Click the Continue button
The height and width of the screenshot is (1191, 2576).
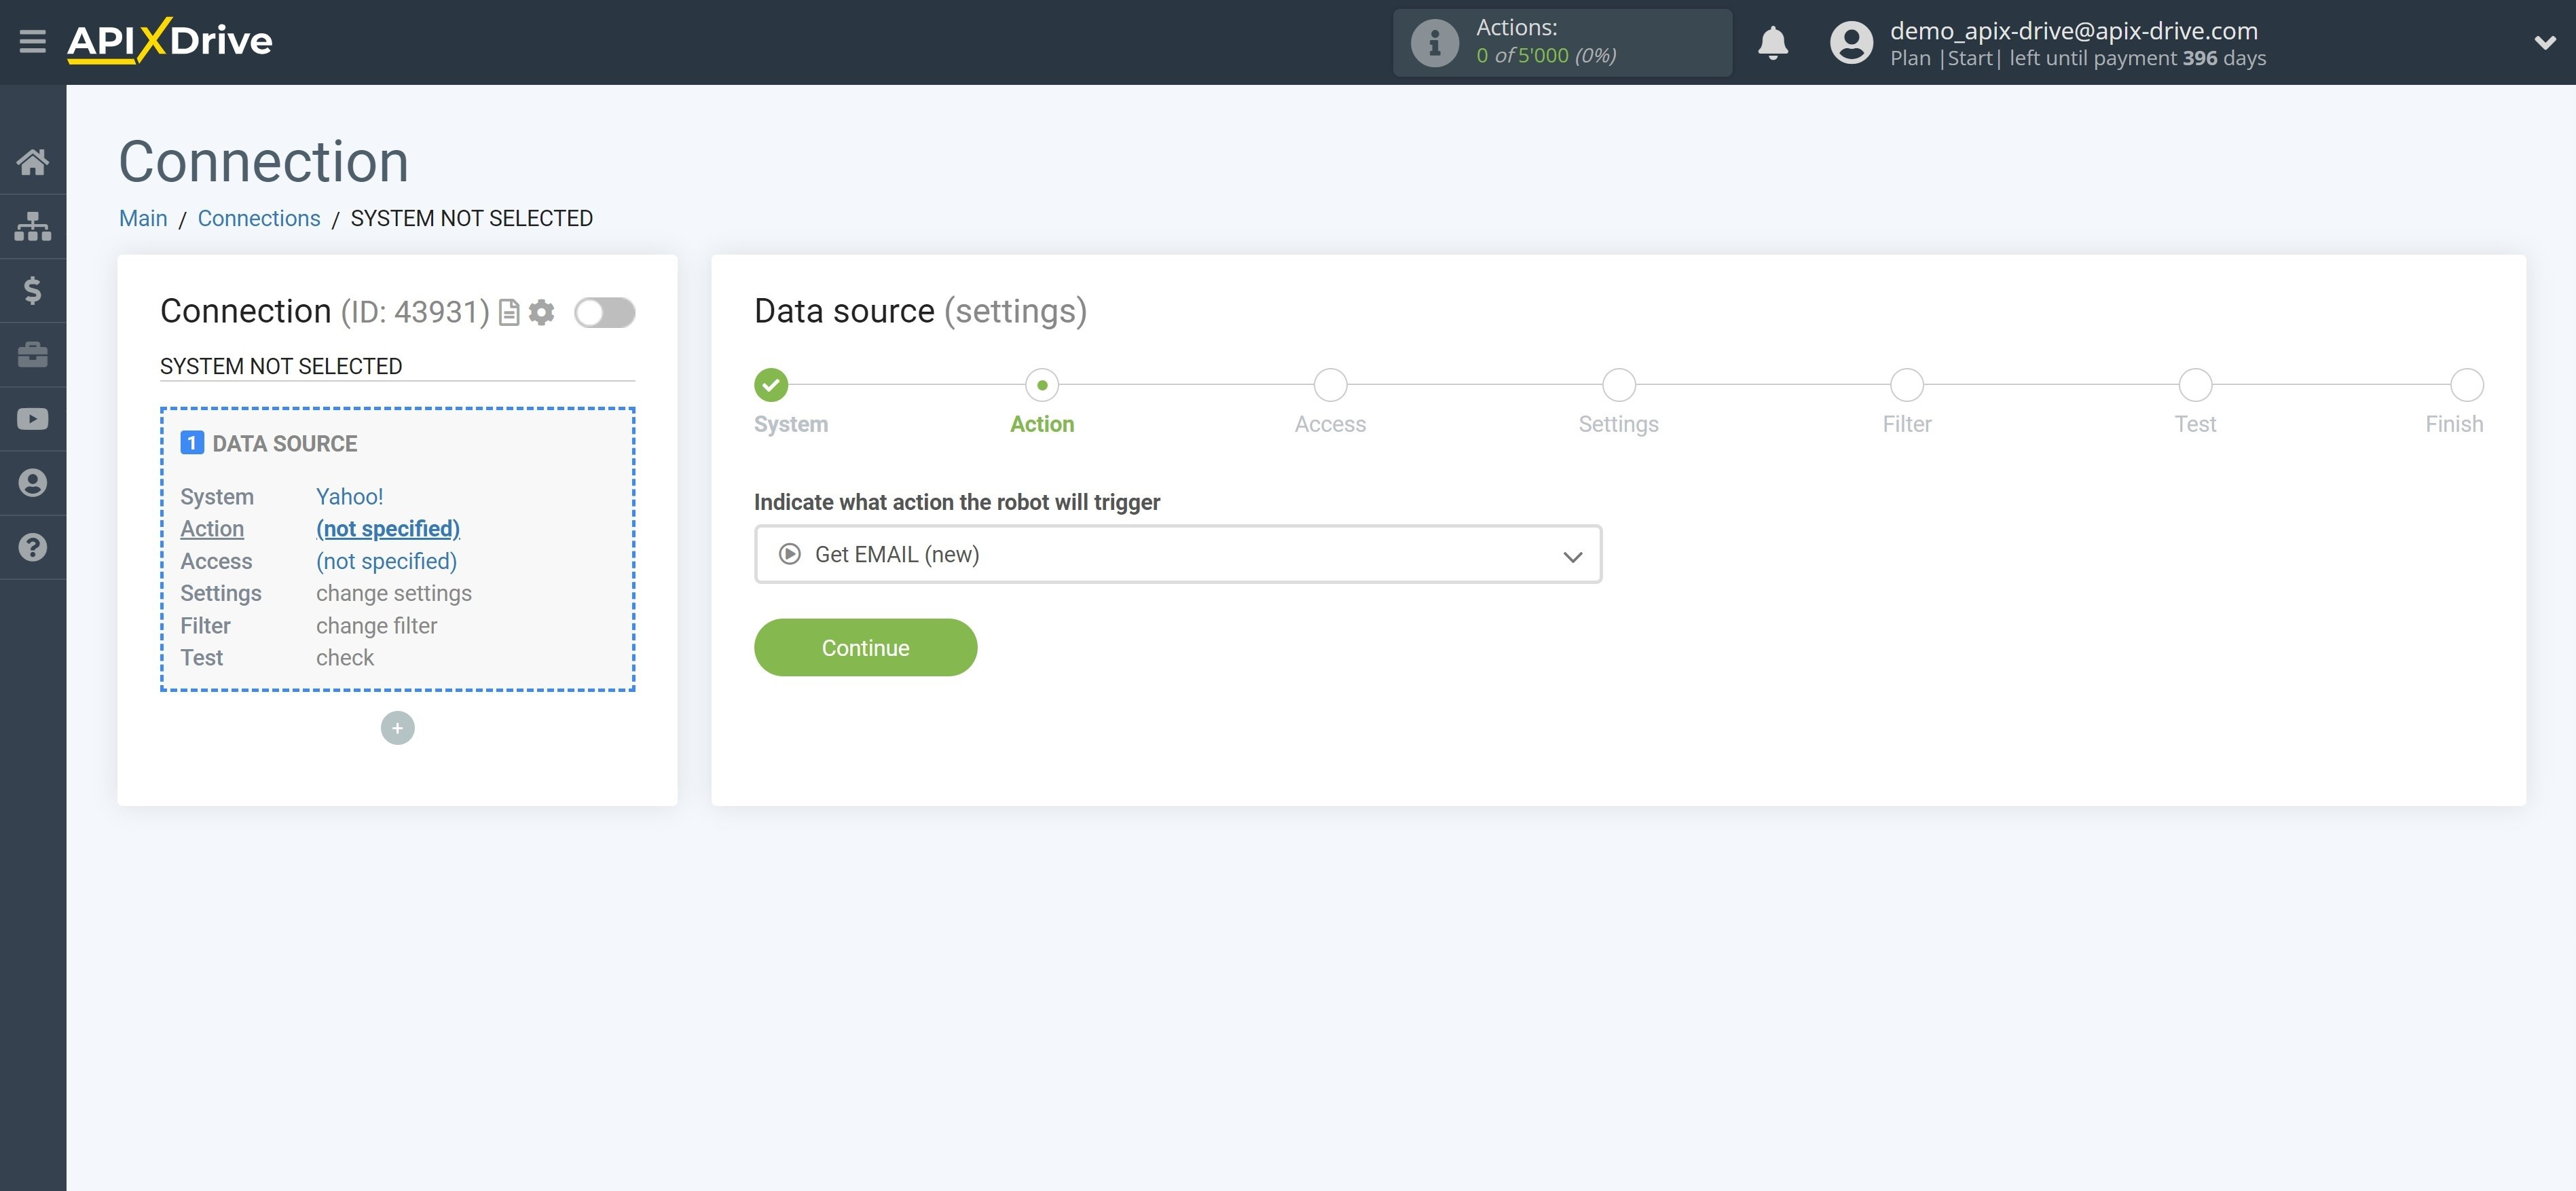click(865, 648)
